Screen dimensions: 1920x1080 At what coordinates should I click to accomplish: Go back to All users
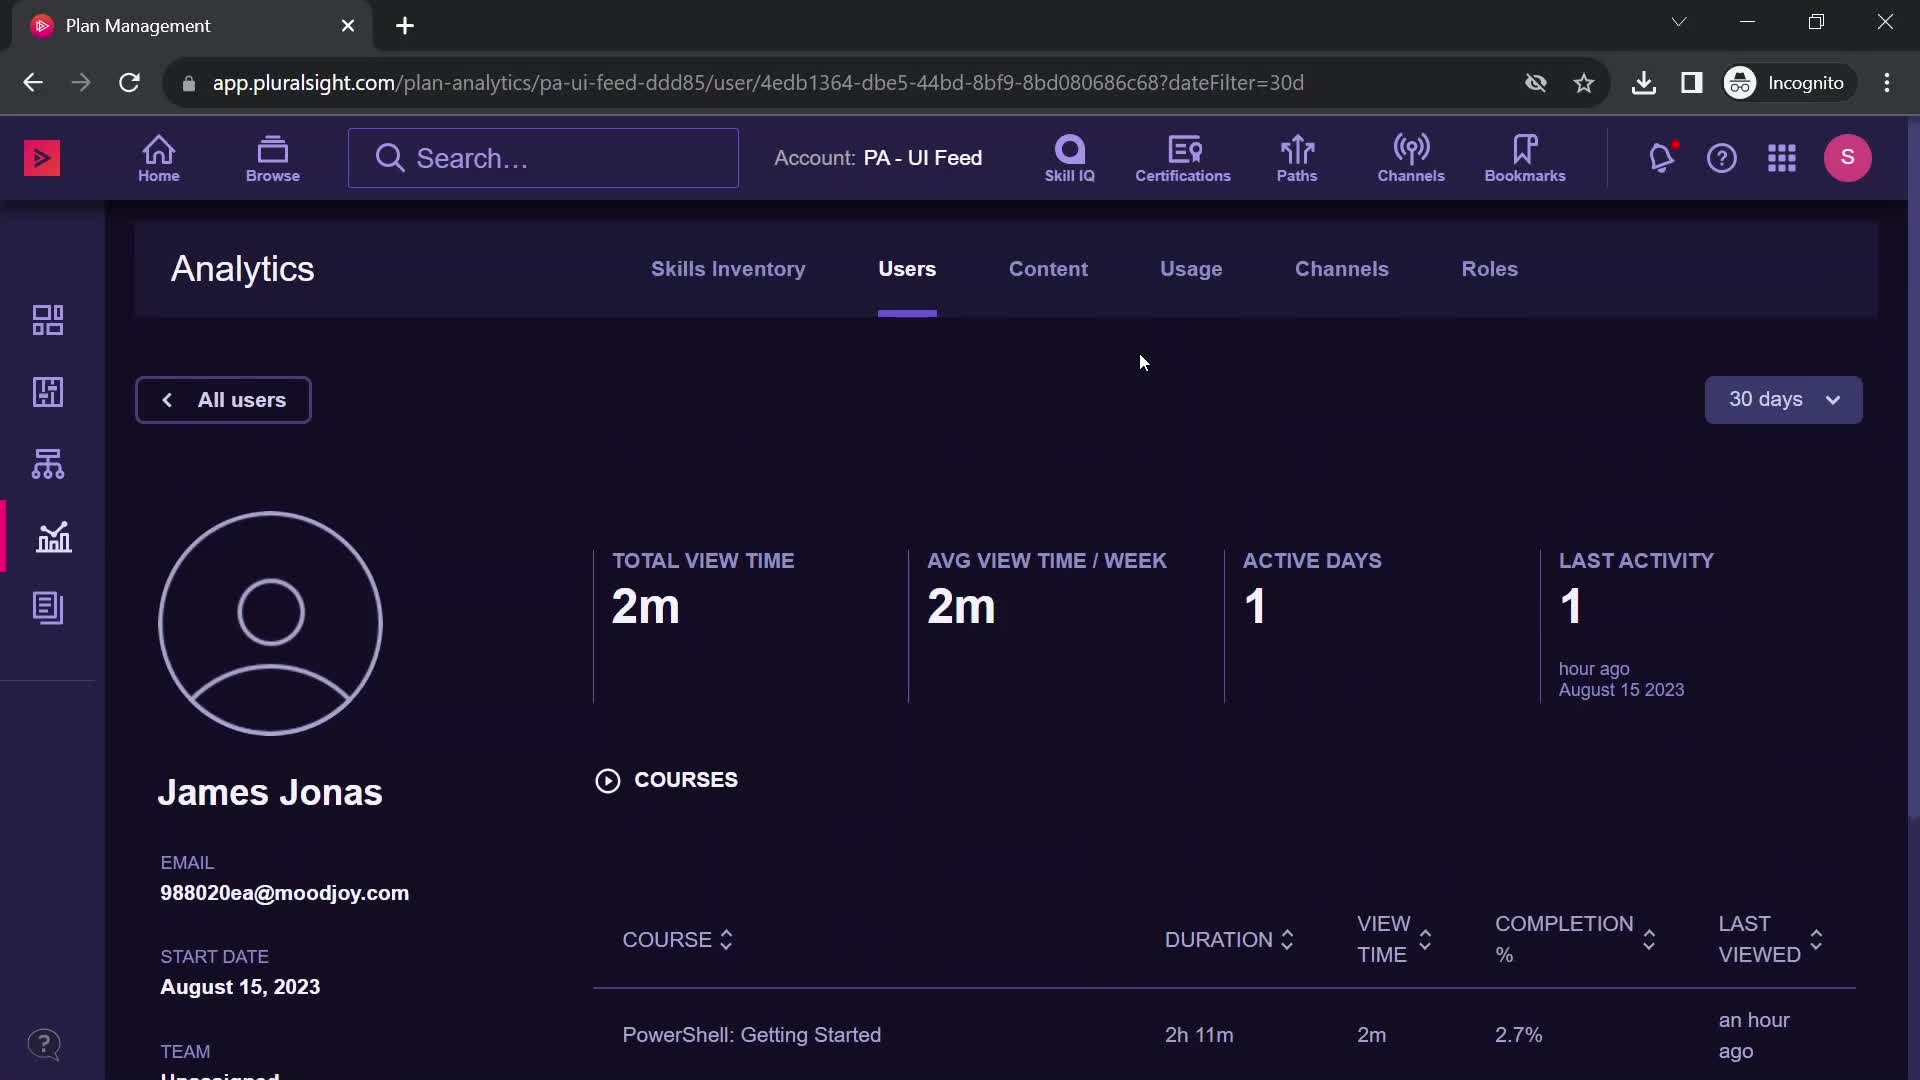point(223,400)
